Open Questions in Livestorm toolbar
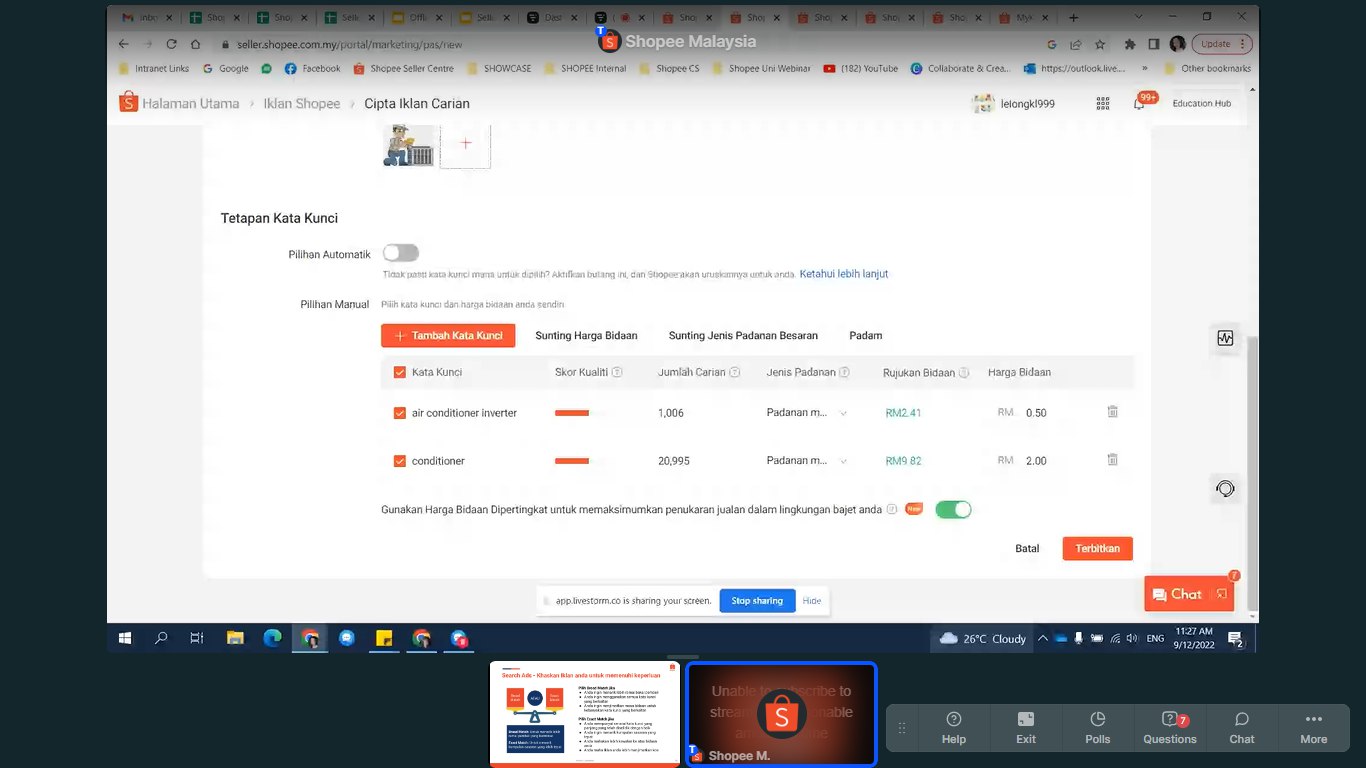1366x768 pixels. pos(1170,728)
